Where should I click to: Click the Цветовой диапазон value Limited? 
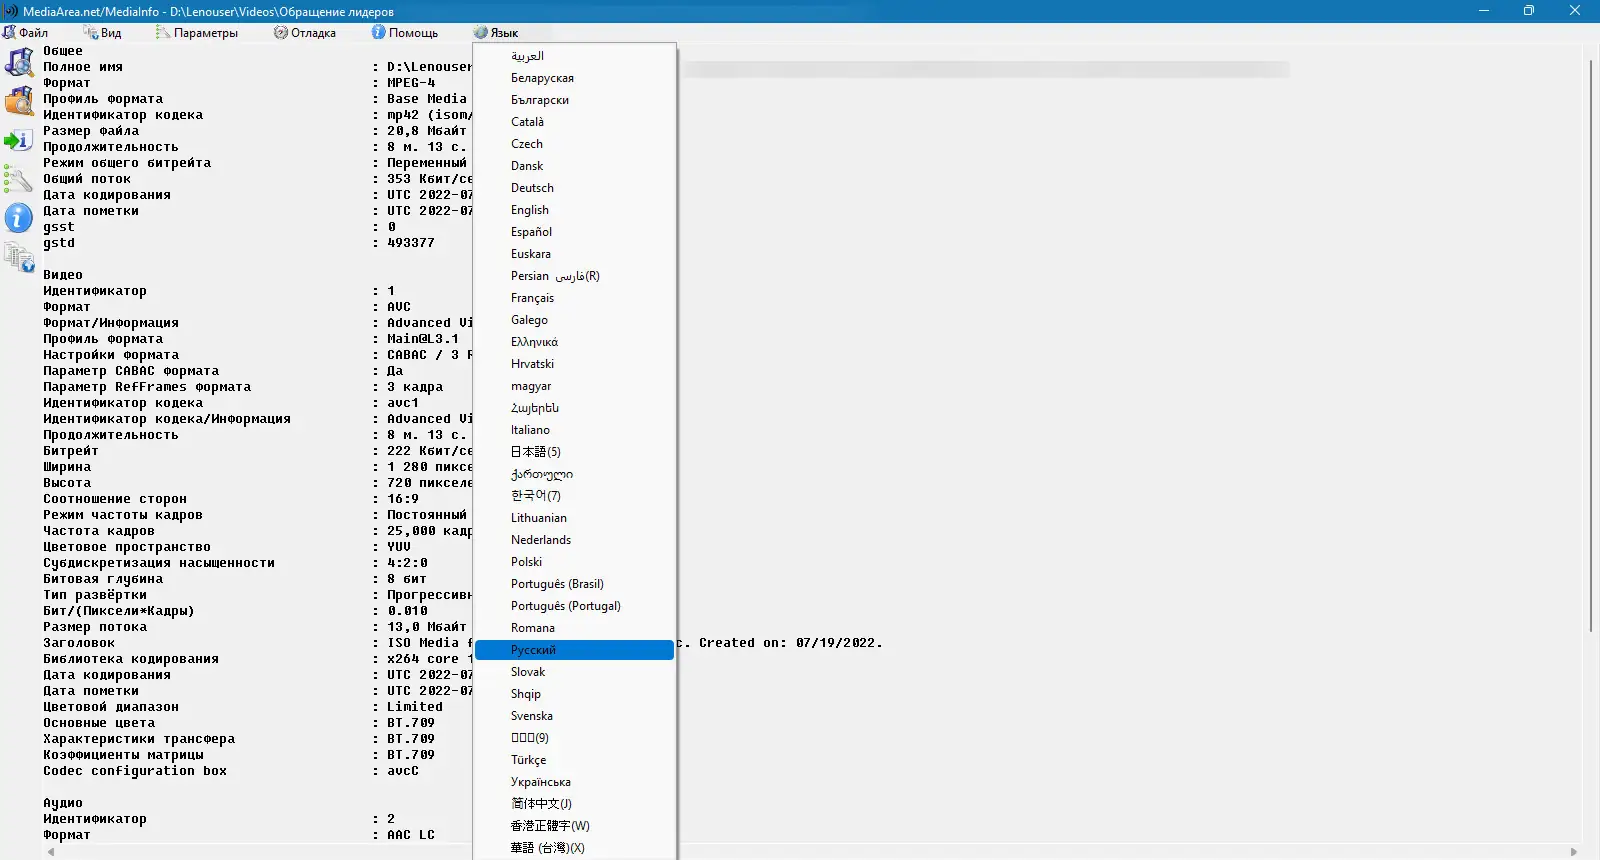[x=415, y=707]
